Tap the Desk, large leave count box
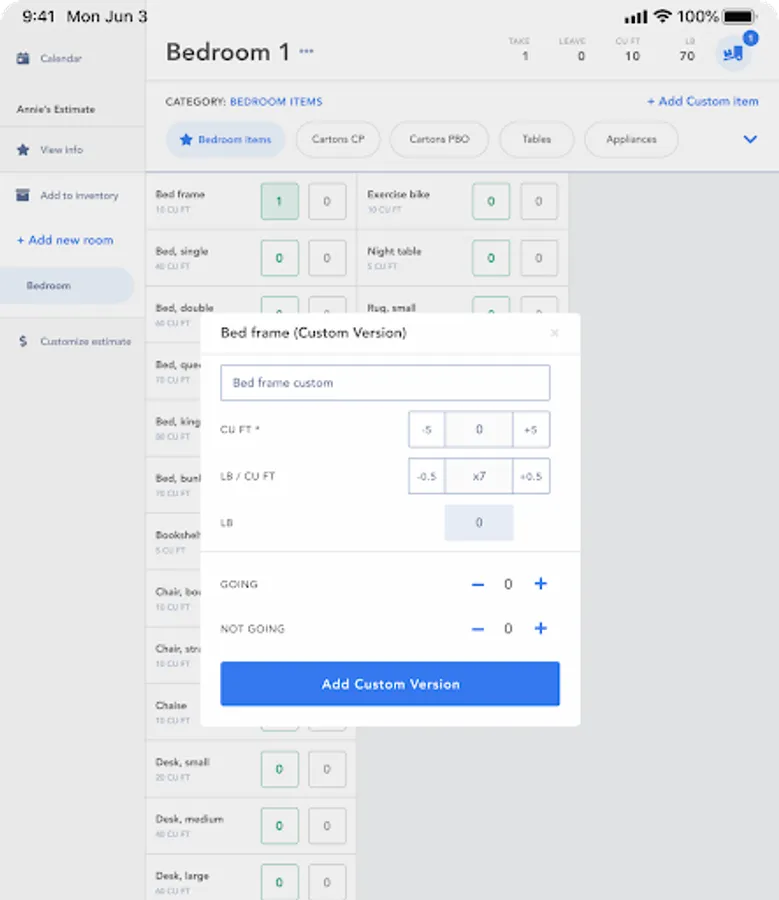The height and width of the screenshot is (900, 779). [x=327, y=882]
